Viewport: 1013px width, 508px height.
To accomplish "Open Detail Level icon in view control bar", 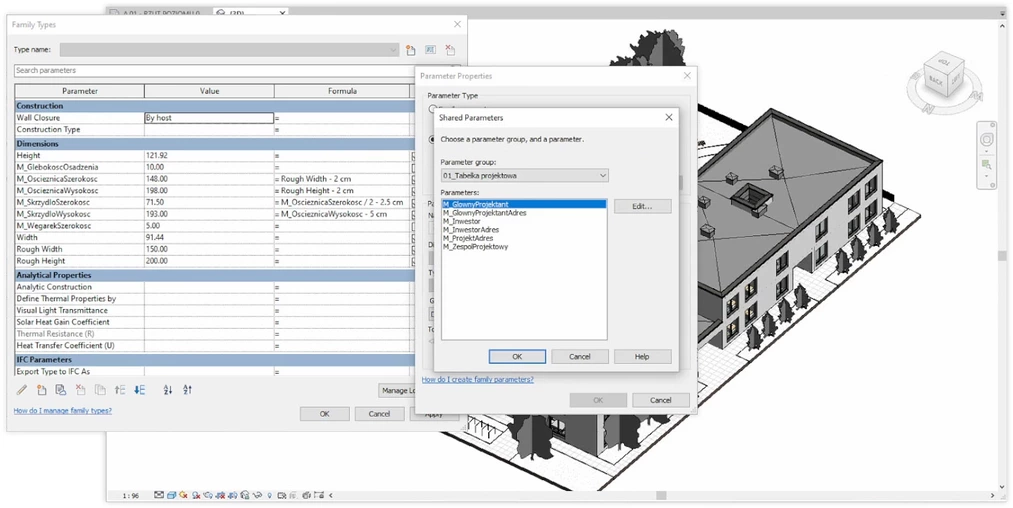I will click(x=159, y=496).
